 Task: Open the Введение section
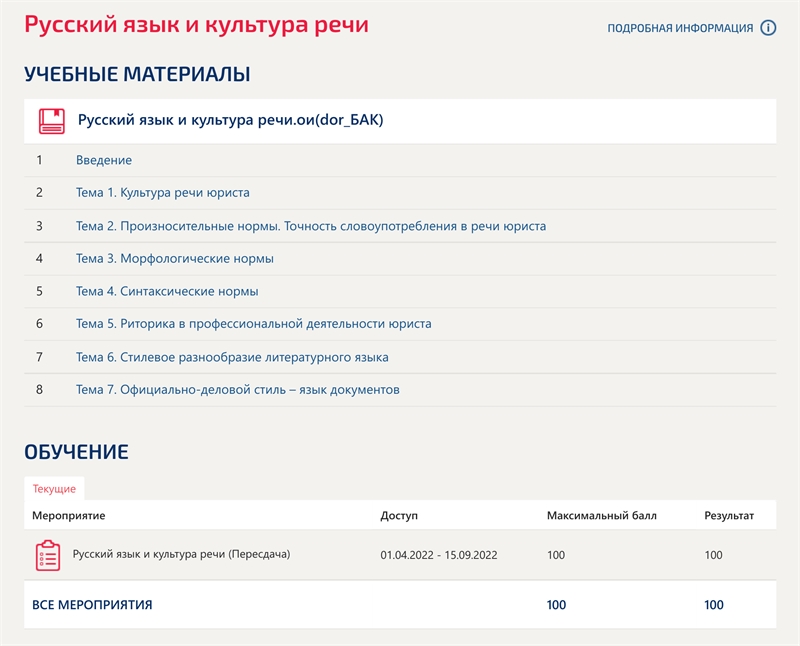(x=104, y=160)
